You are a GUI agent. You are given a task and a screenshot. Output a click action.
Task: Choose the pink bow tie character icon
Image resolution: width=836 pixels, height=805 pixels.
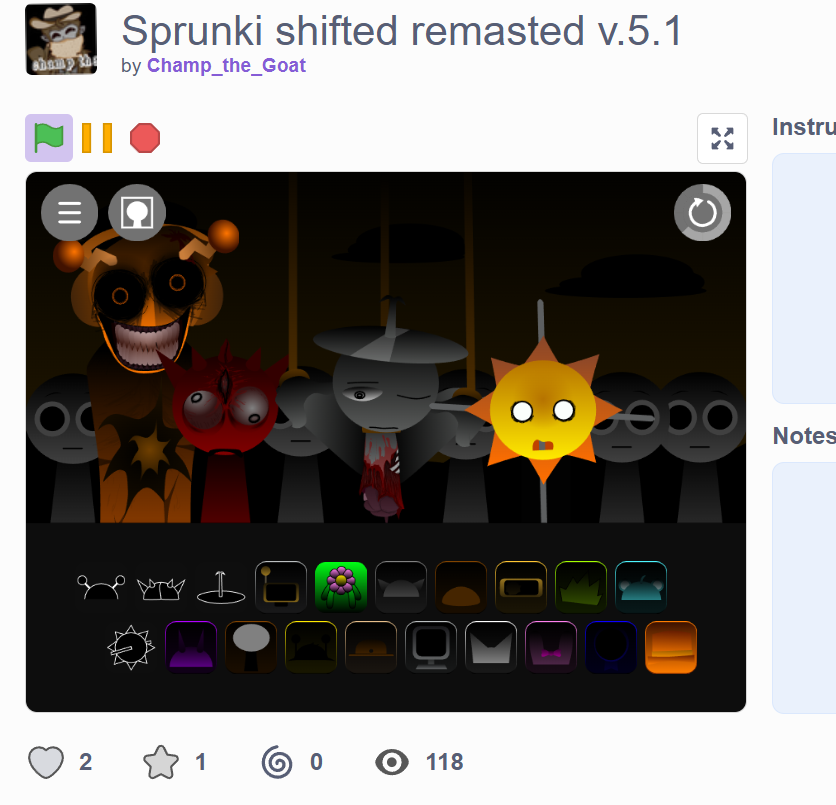(551, 647)
